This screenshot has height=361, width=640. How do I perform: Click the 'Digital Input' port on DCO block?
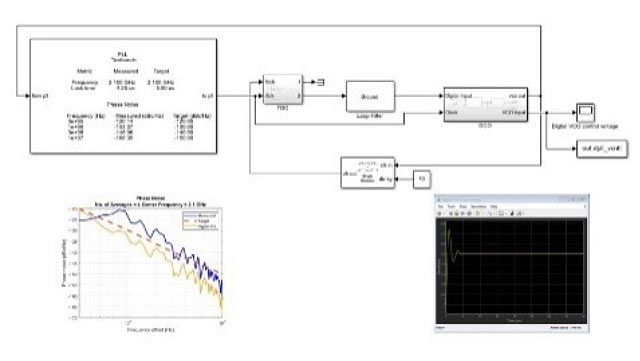(460, 96)
